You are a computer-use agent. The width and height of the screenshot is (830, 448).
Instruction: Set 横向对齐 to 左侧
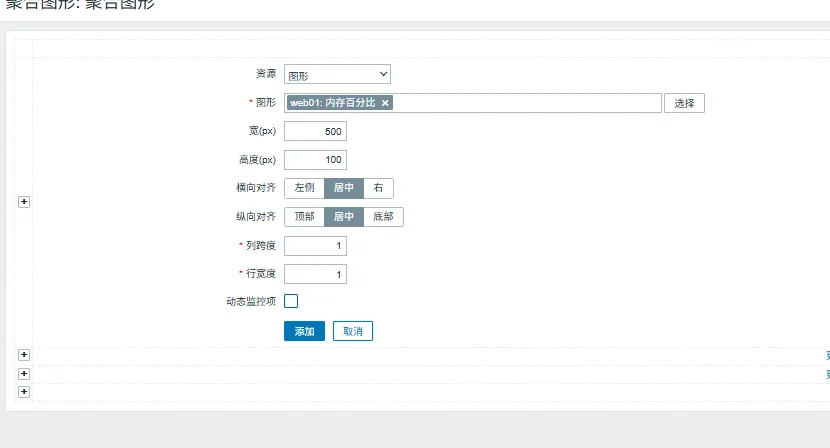point(304,188)
